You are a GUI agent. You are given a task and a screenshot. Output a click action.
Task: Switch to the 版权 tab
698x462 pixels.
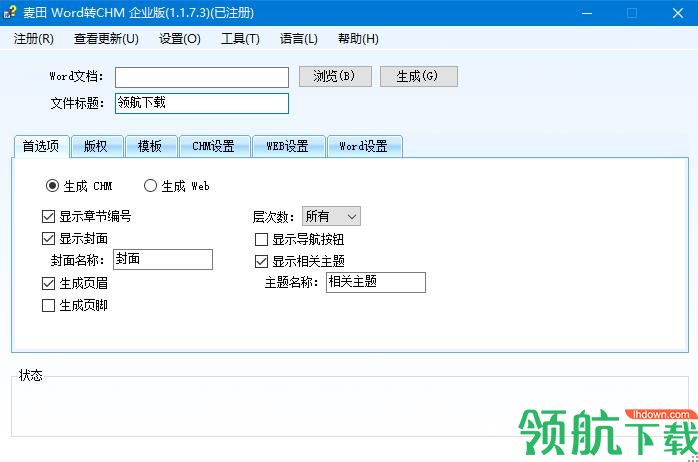pyautogui.click(x=96, y=146)
